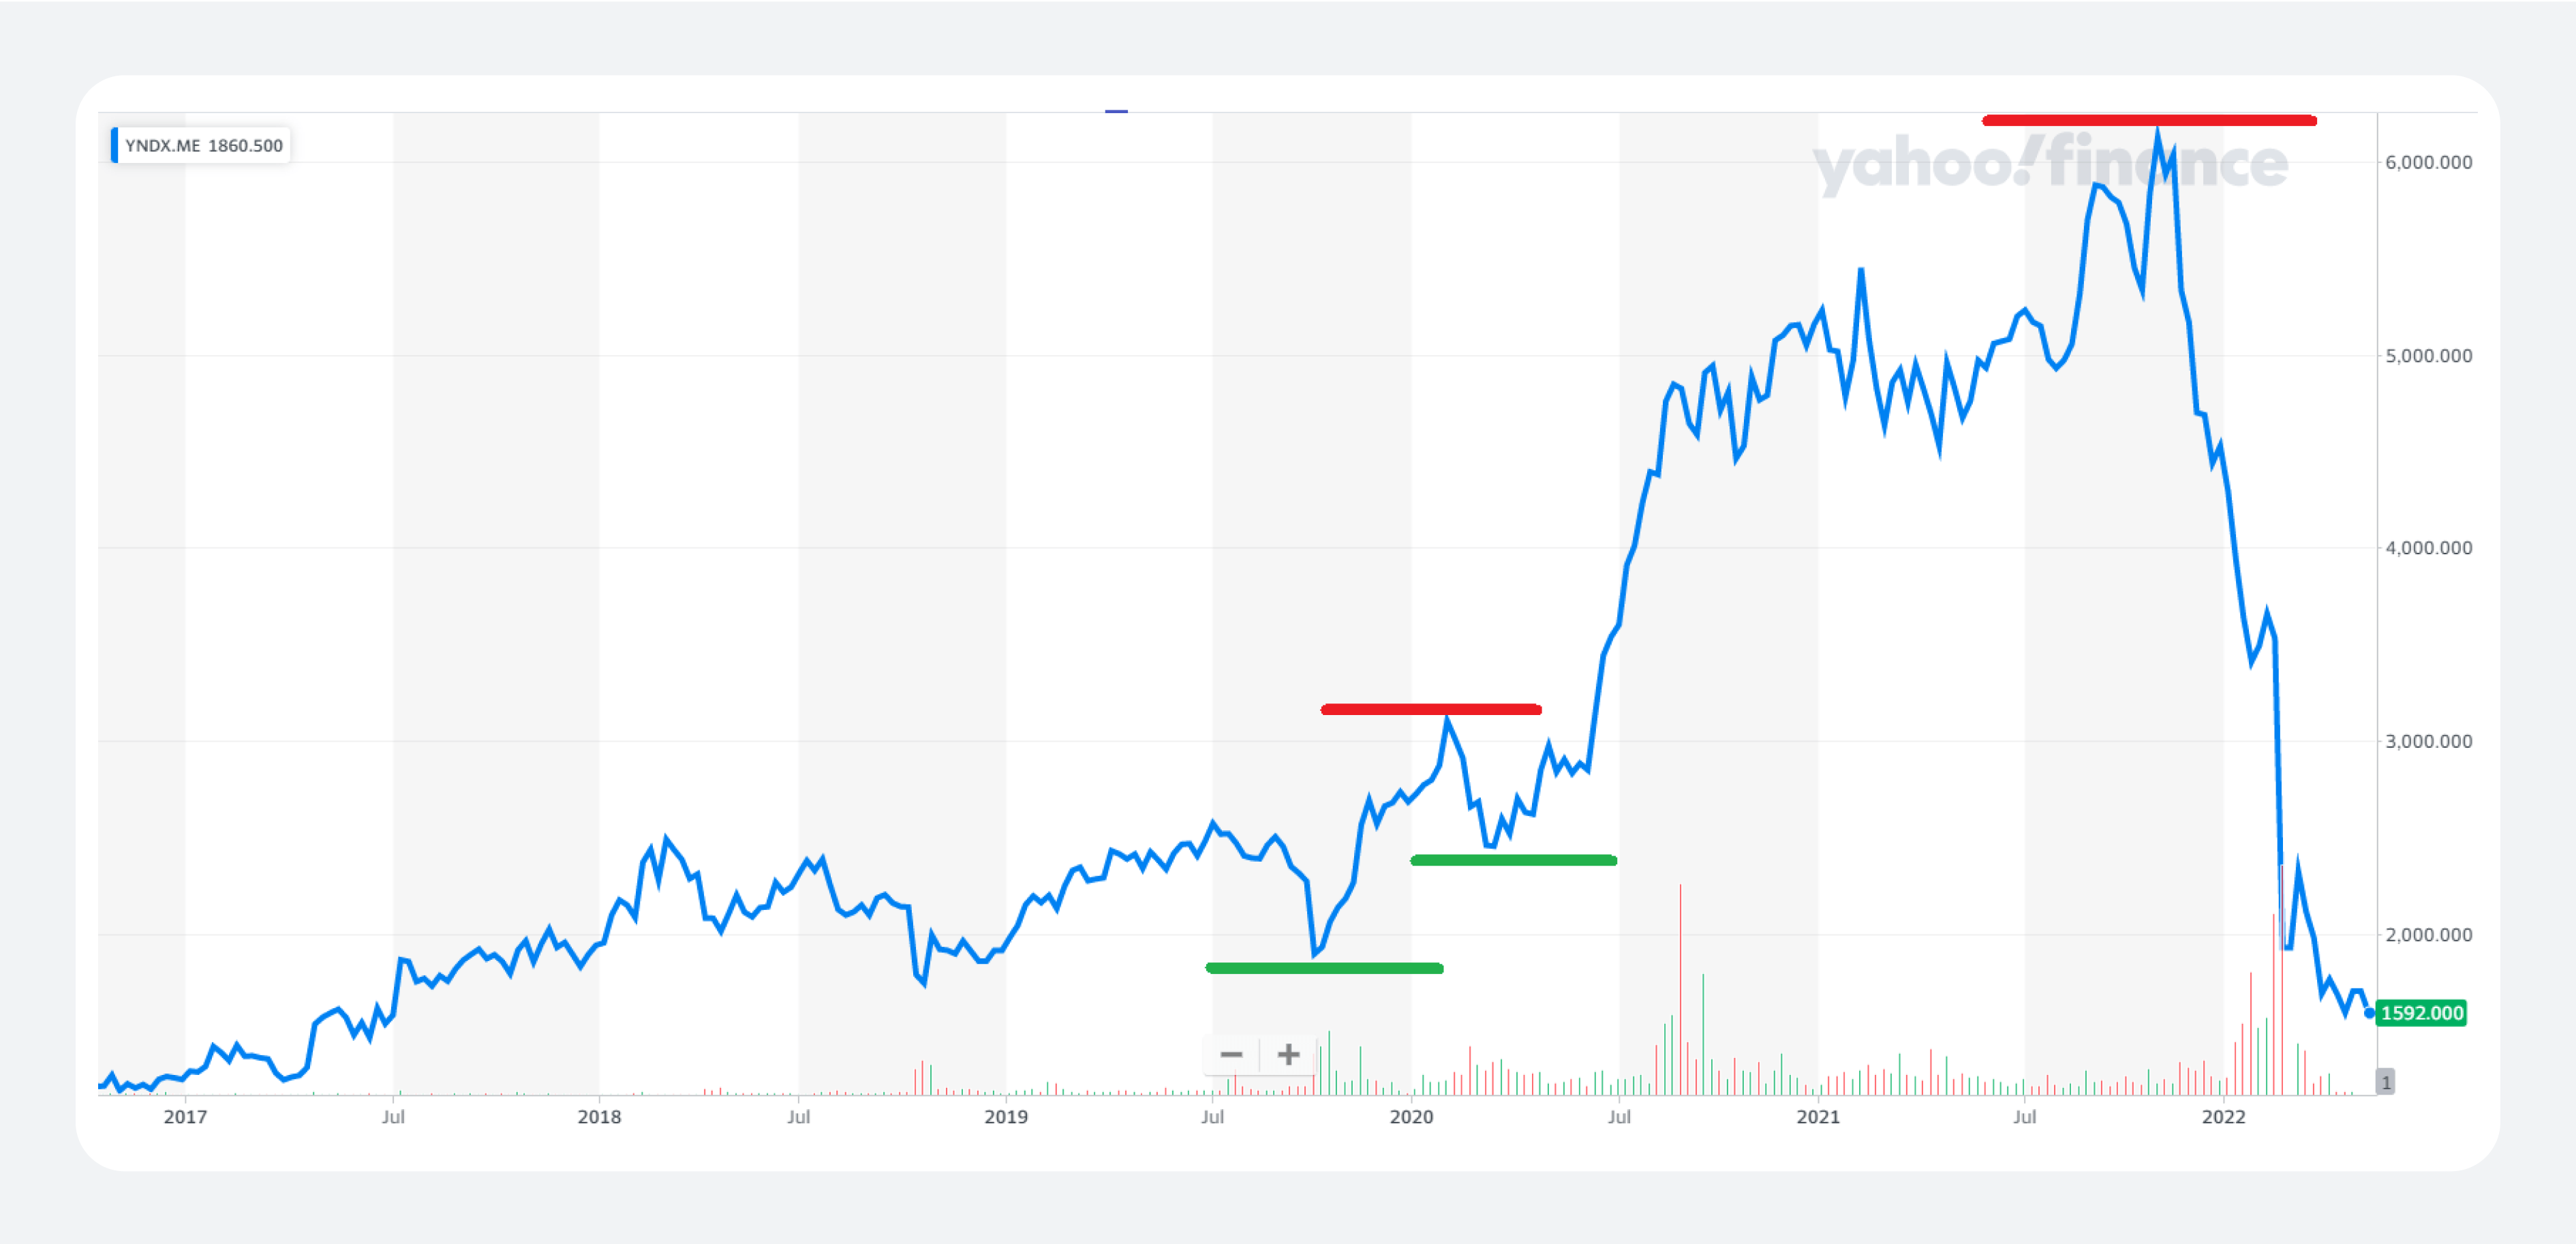Click the 2,000.000 price axis label

pyautogui.click(x=2428, y=935)
